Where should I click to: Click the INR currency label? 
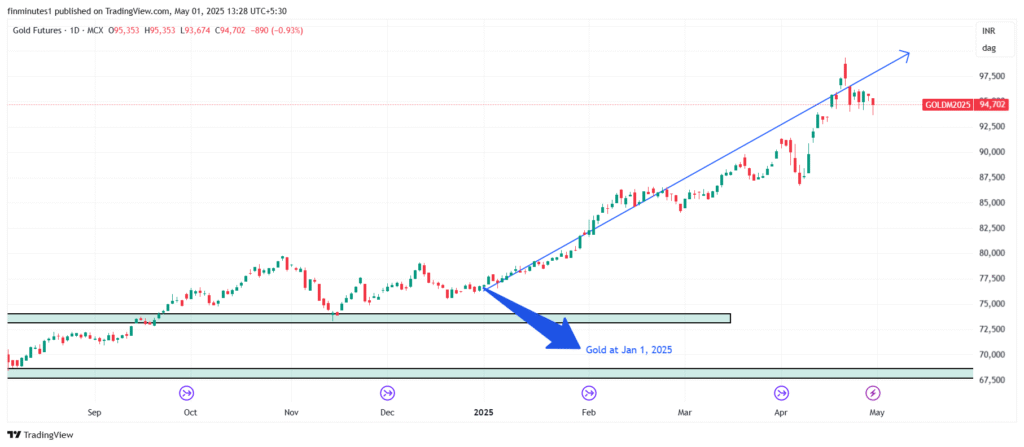click(x=989, y=31)
